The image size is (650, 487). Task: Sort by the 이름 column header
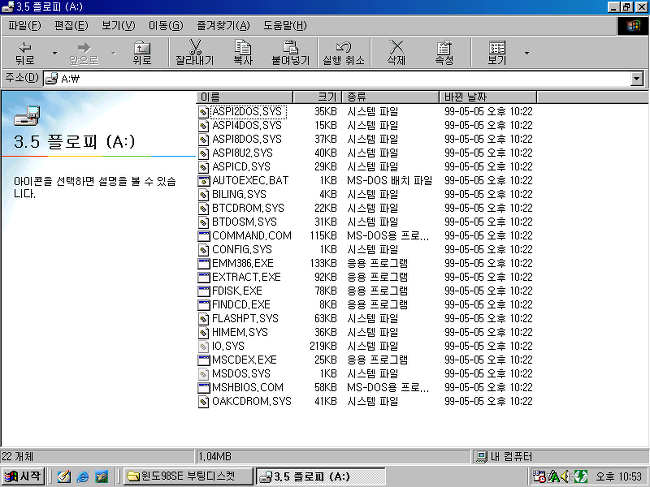244,97
